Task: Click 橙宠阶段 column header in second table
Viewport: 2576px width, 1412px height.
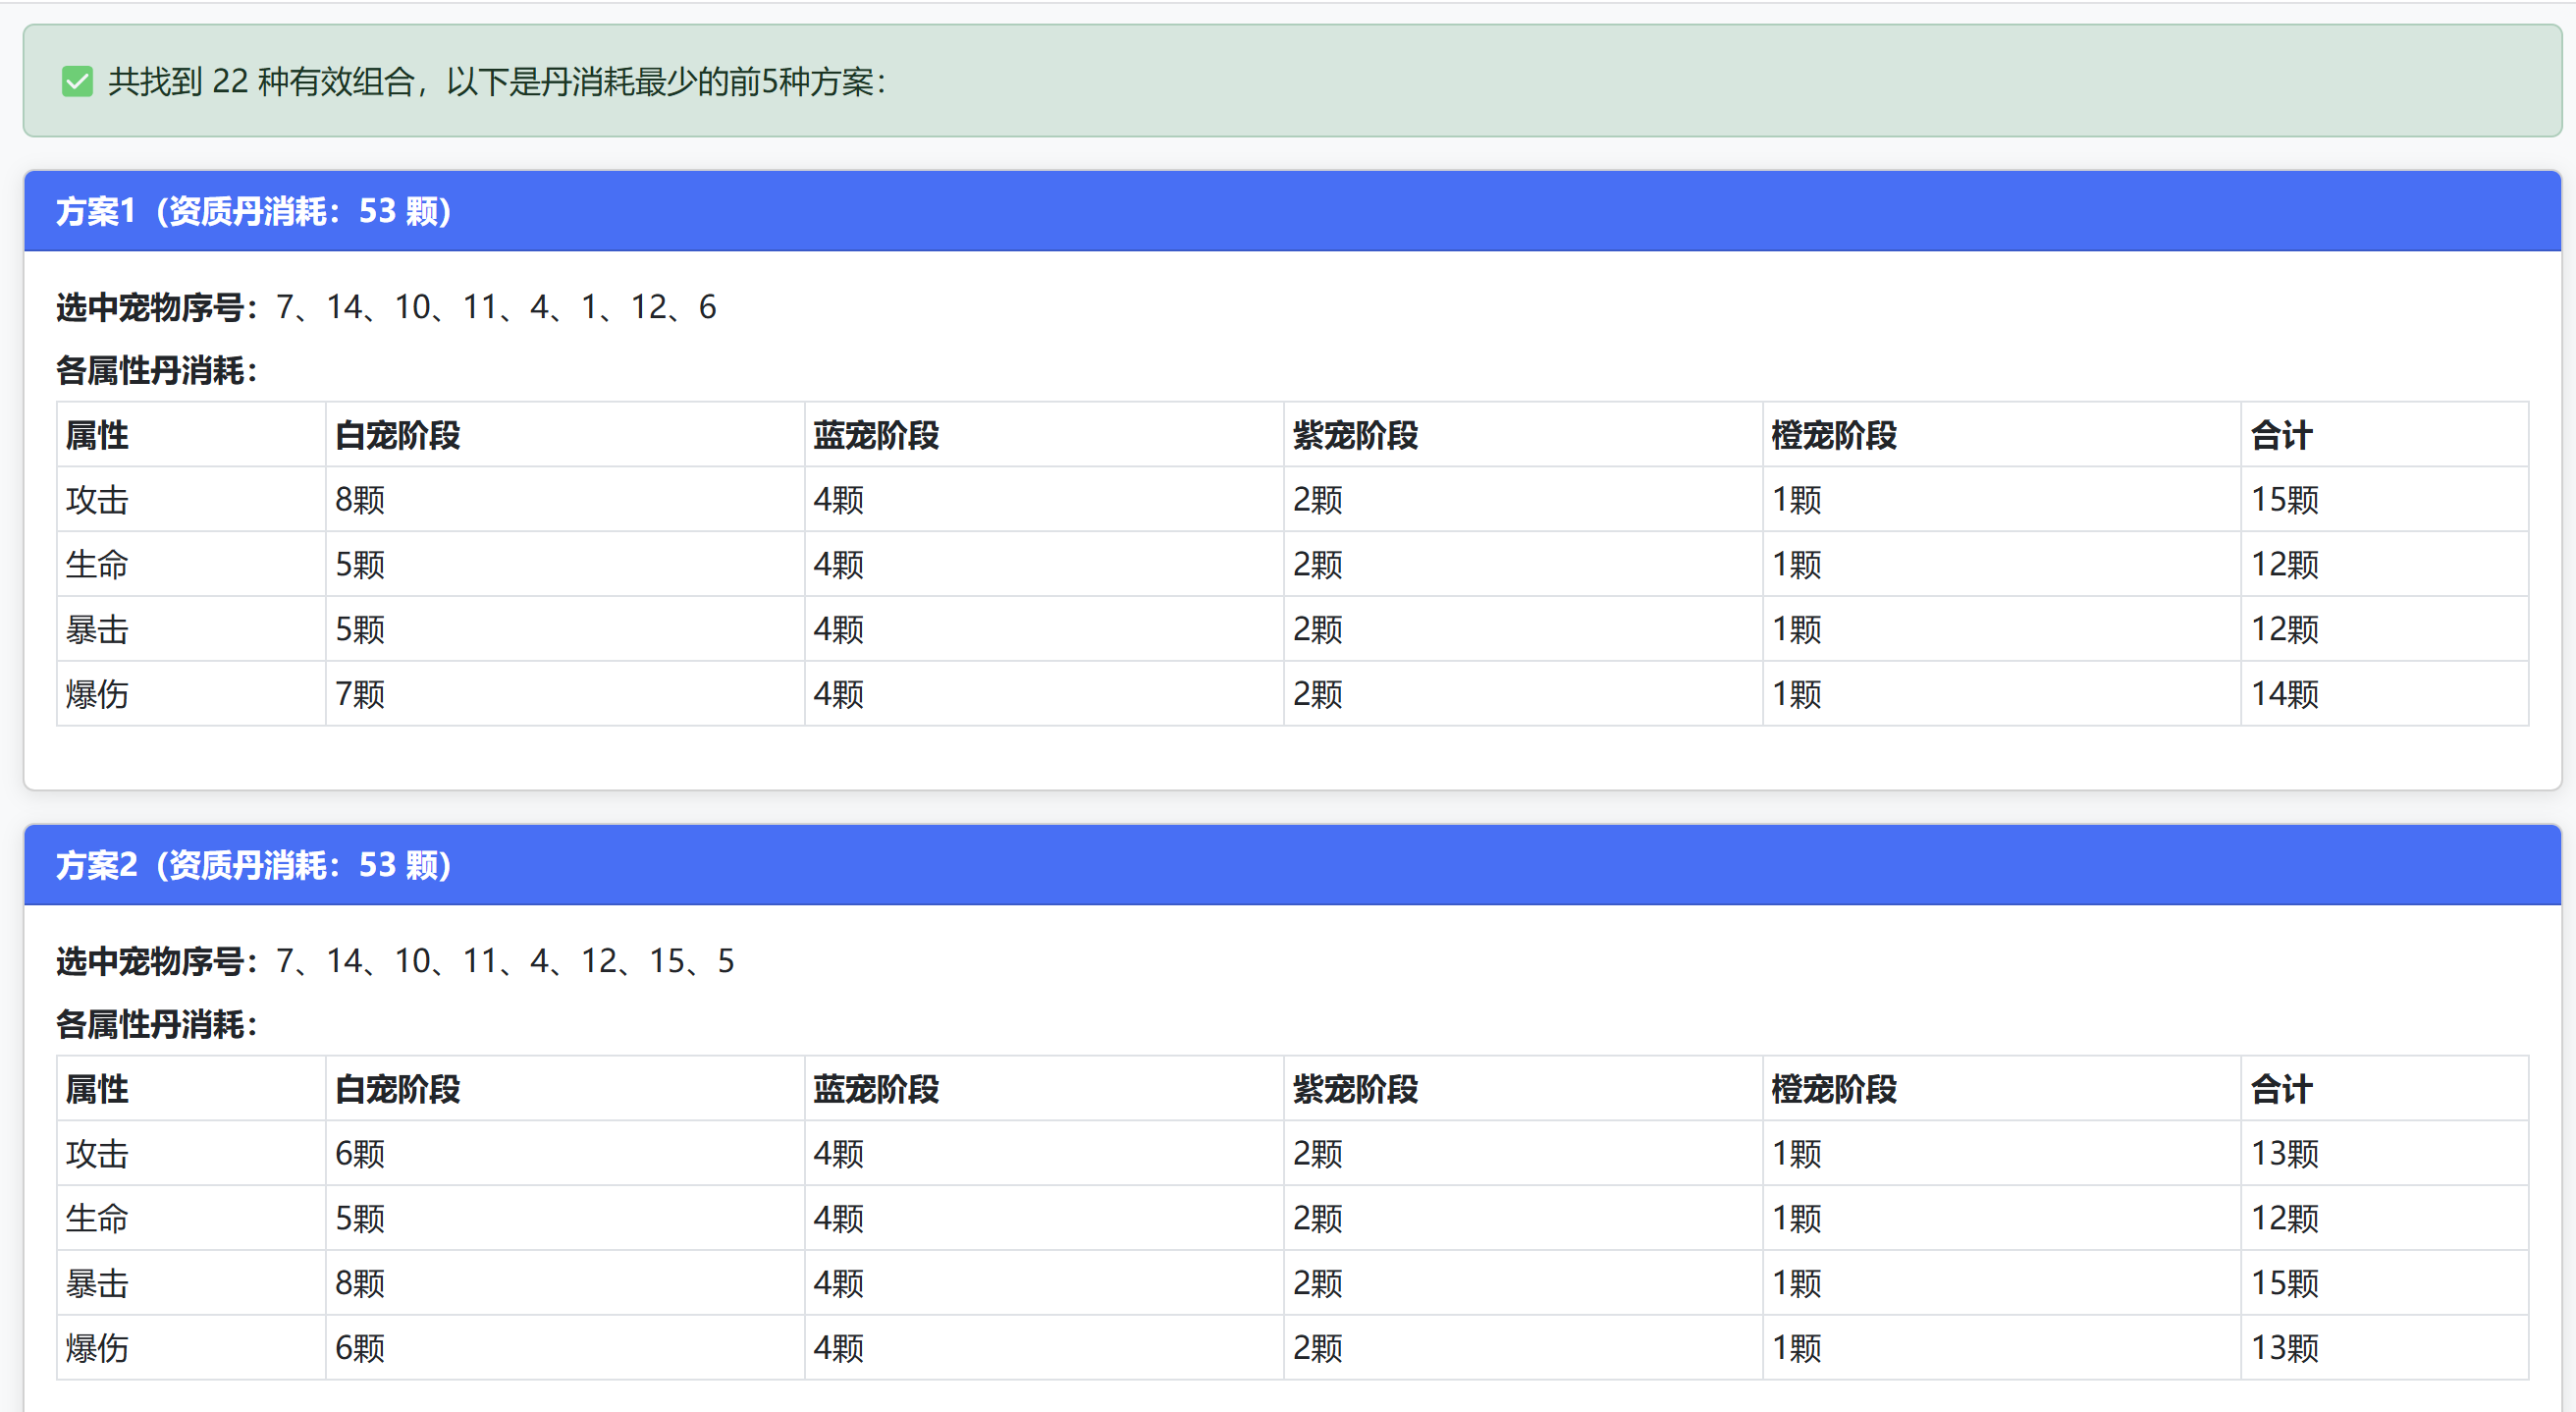Action: 1834,1089
